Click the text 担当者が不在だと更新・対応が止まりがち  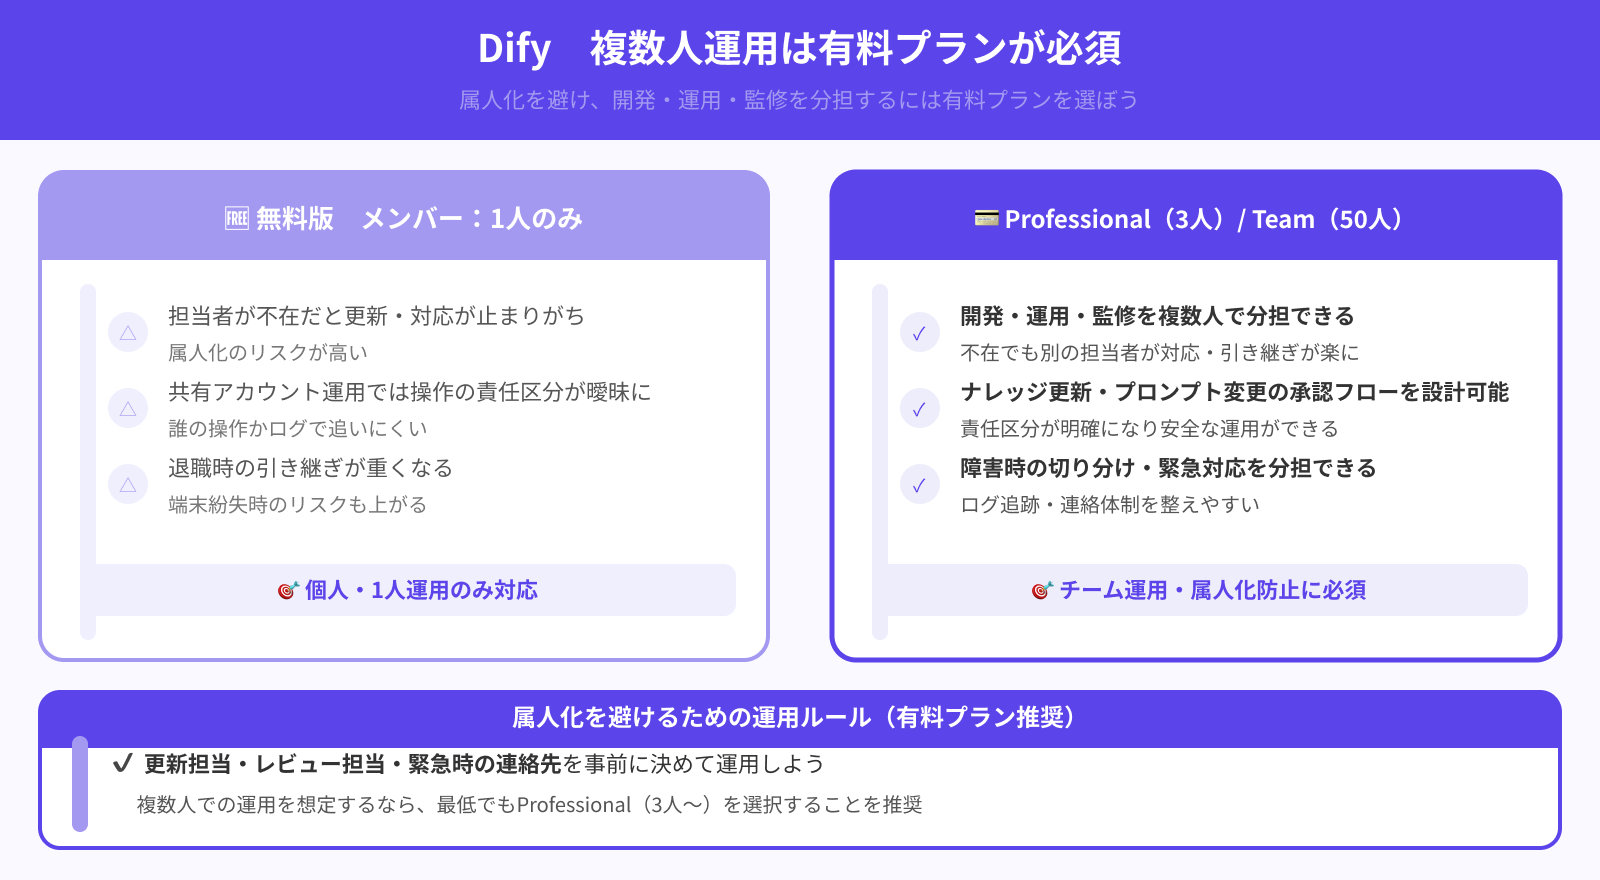tap(376, 316)
